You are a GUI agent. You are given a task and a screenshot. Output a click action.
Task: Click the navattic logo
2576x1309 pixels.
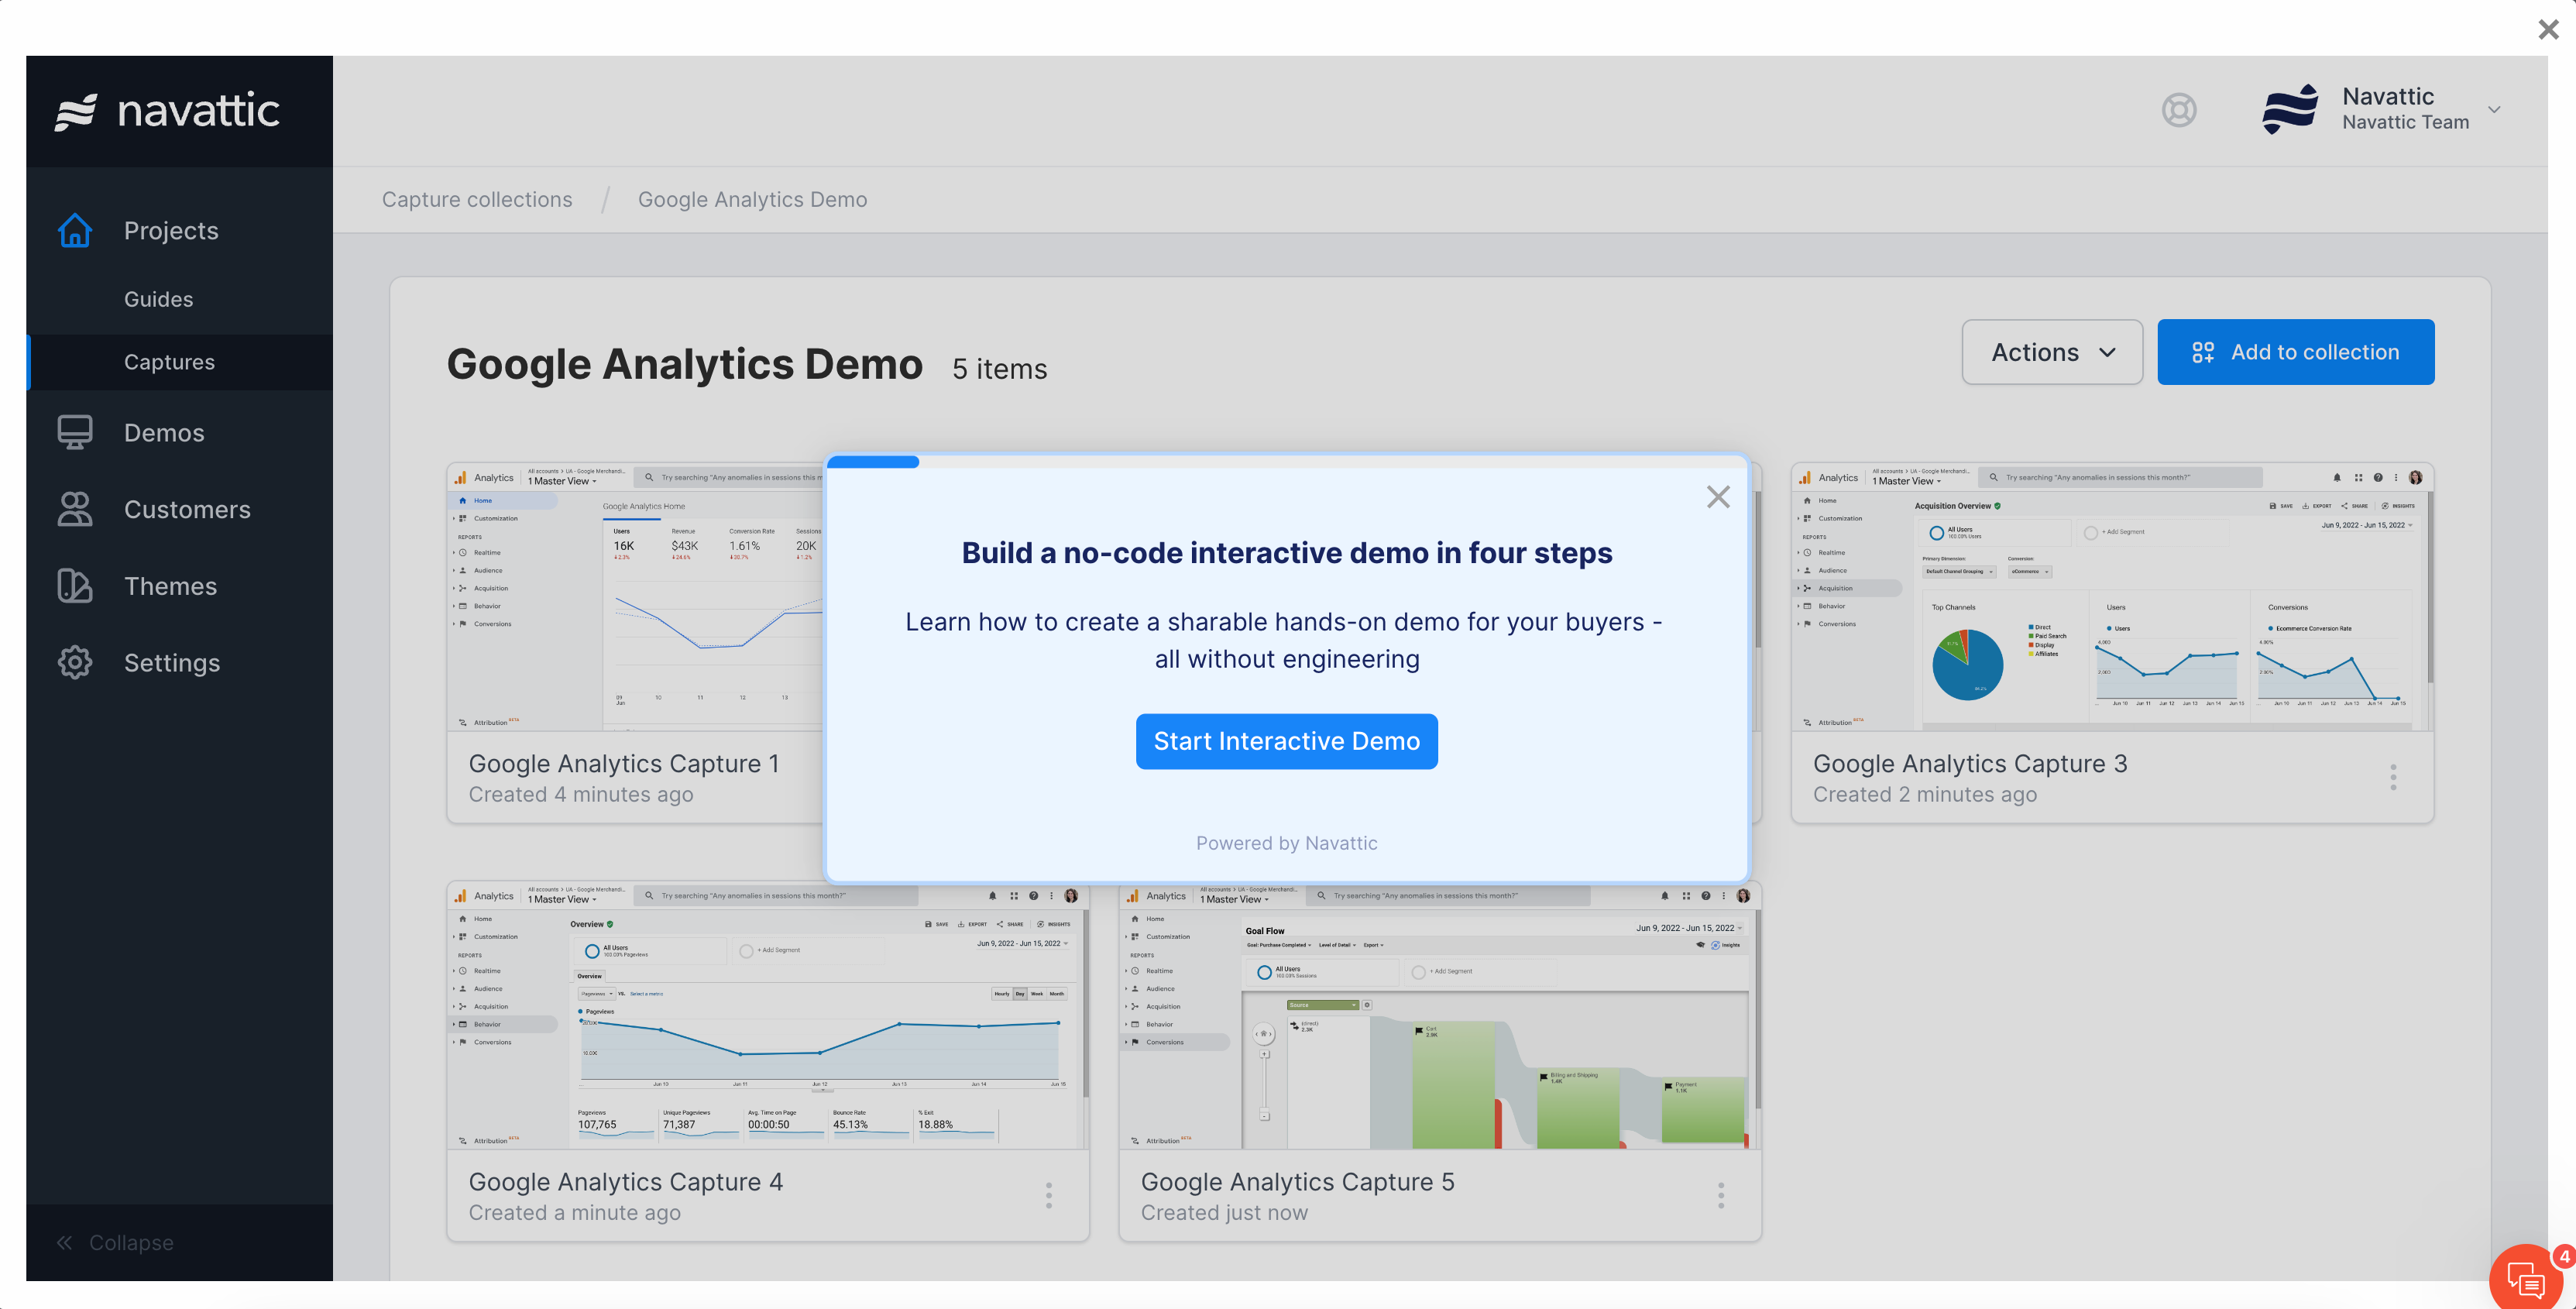(168, 111)
